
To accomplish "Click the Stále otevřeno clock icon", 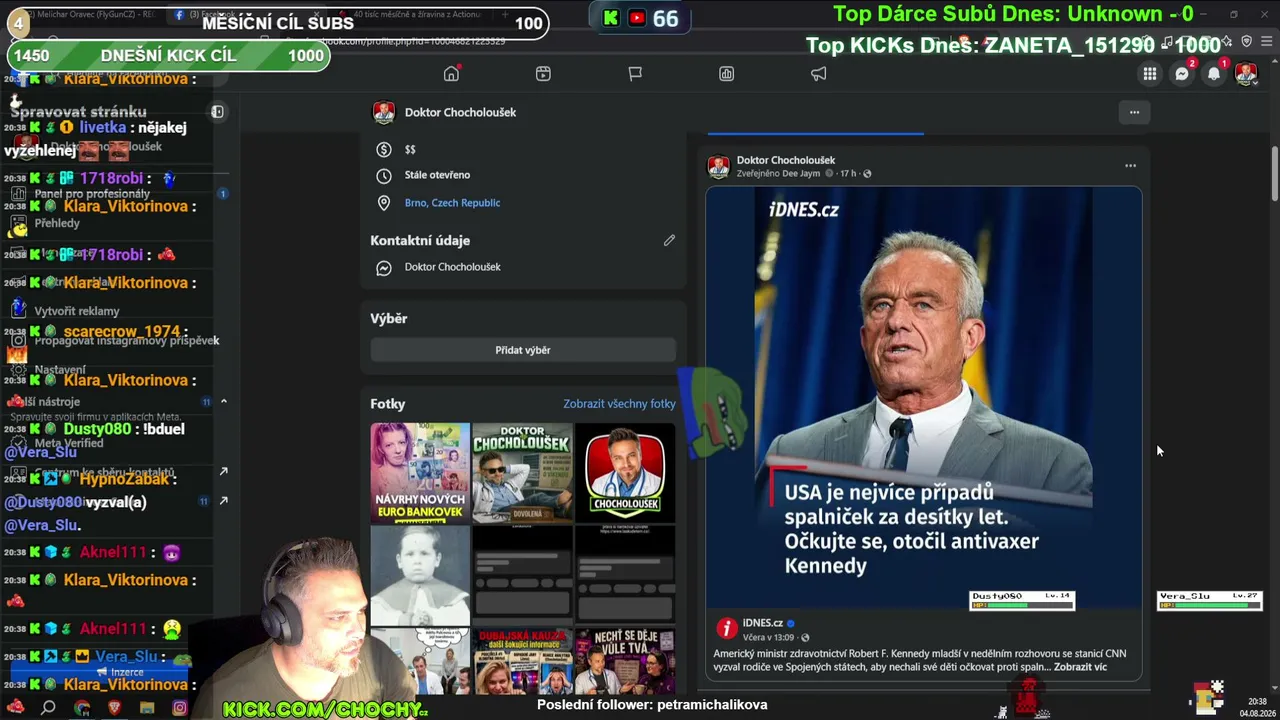I will coord(383,176).
